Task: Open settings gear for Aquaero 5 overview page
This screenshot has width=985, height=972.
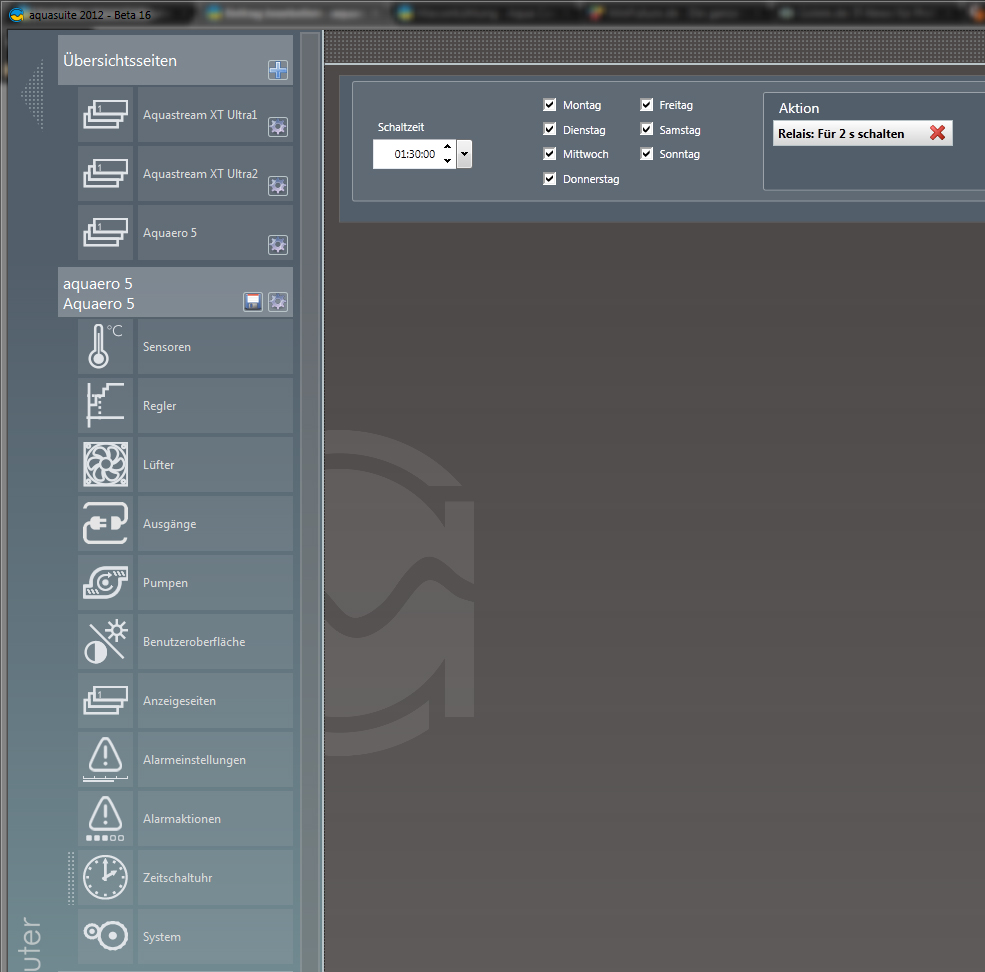Action: click(278, 244)
